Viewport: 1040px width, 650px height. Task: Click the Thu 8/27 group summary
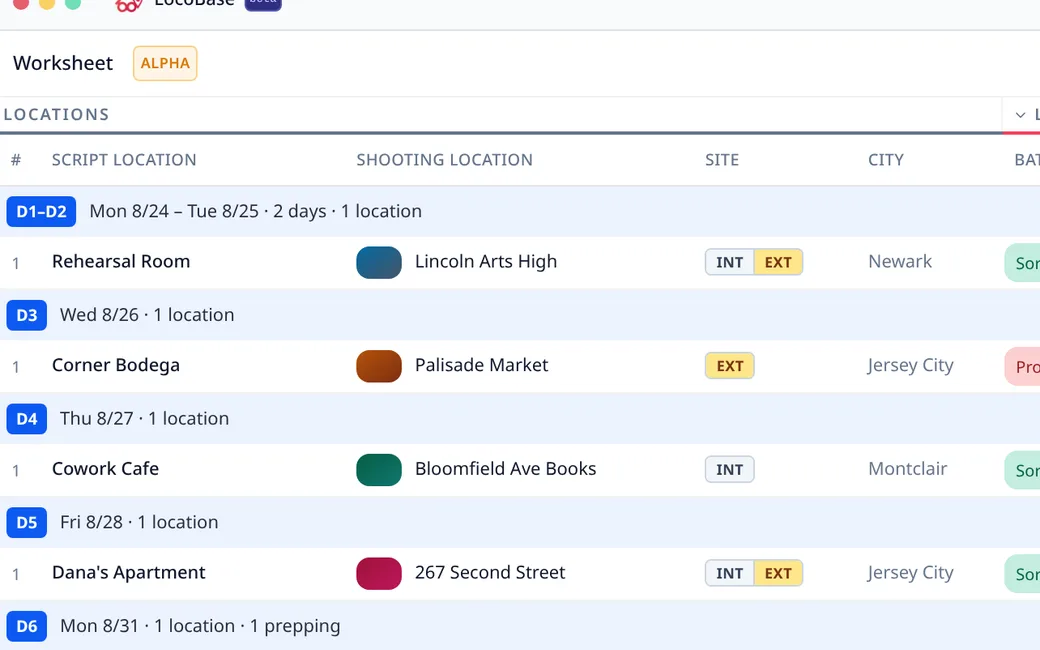click(x=144, y=419)
